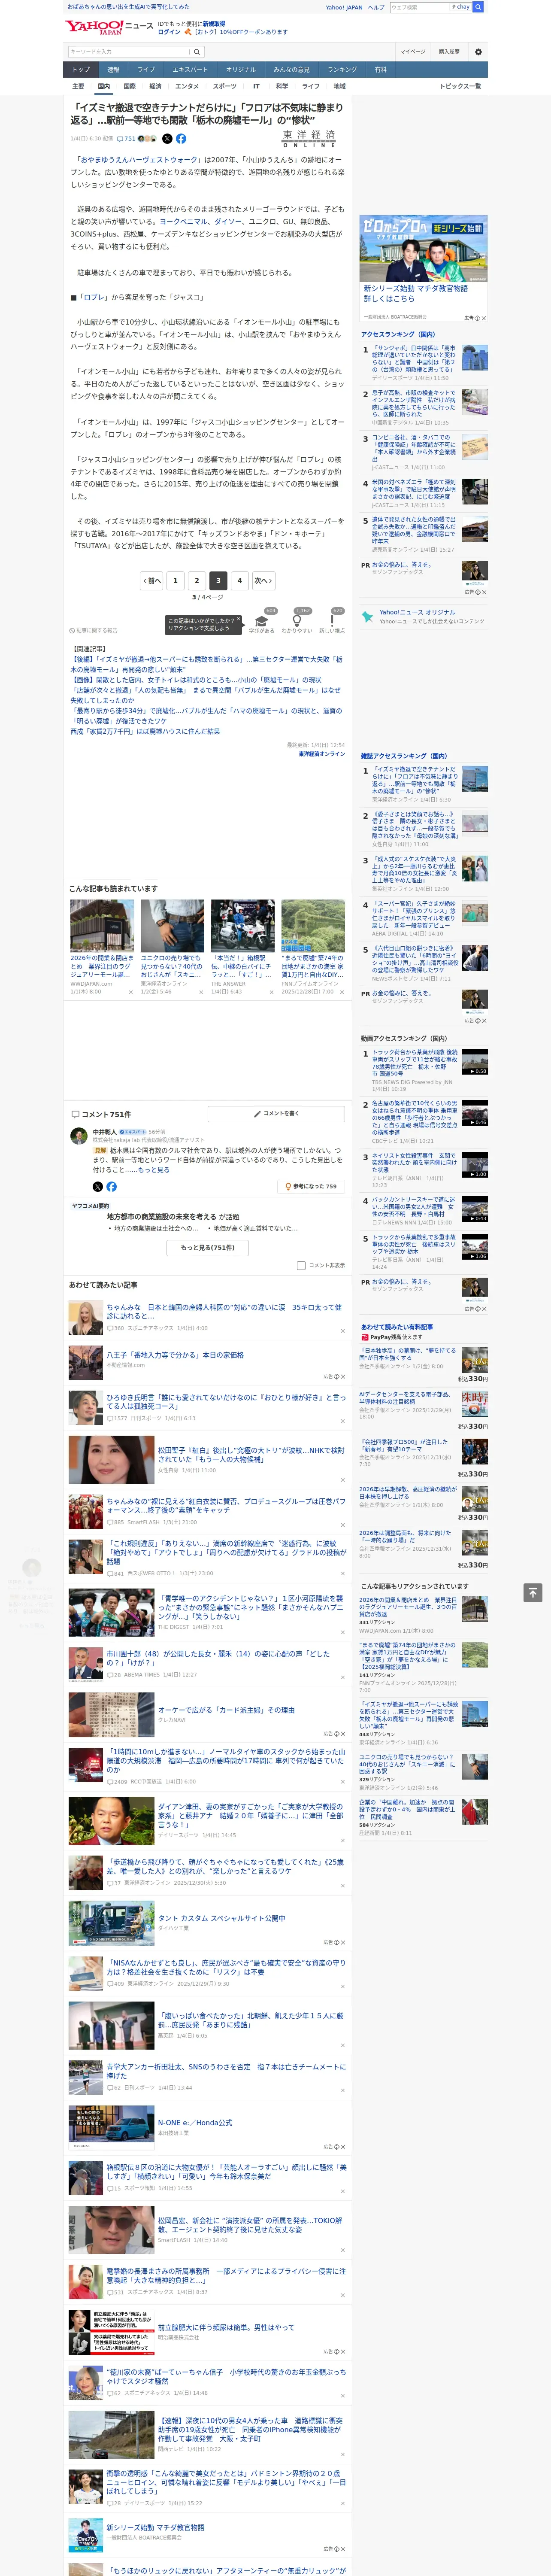Go to article page 4
Viewport: 551px width, 2576px height.
239,580
